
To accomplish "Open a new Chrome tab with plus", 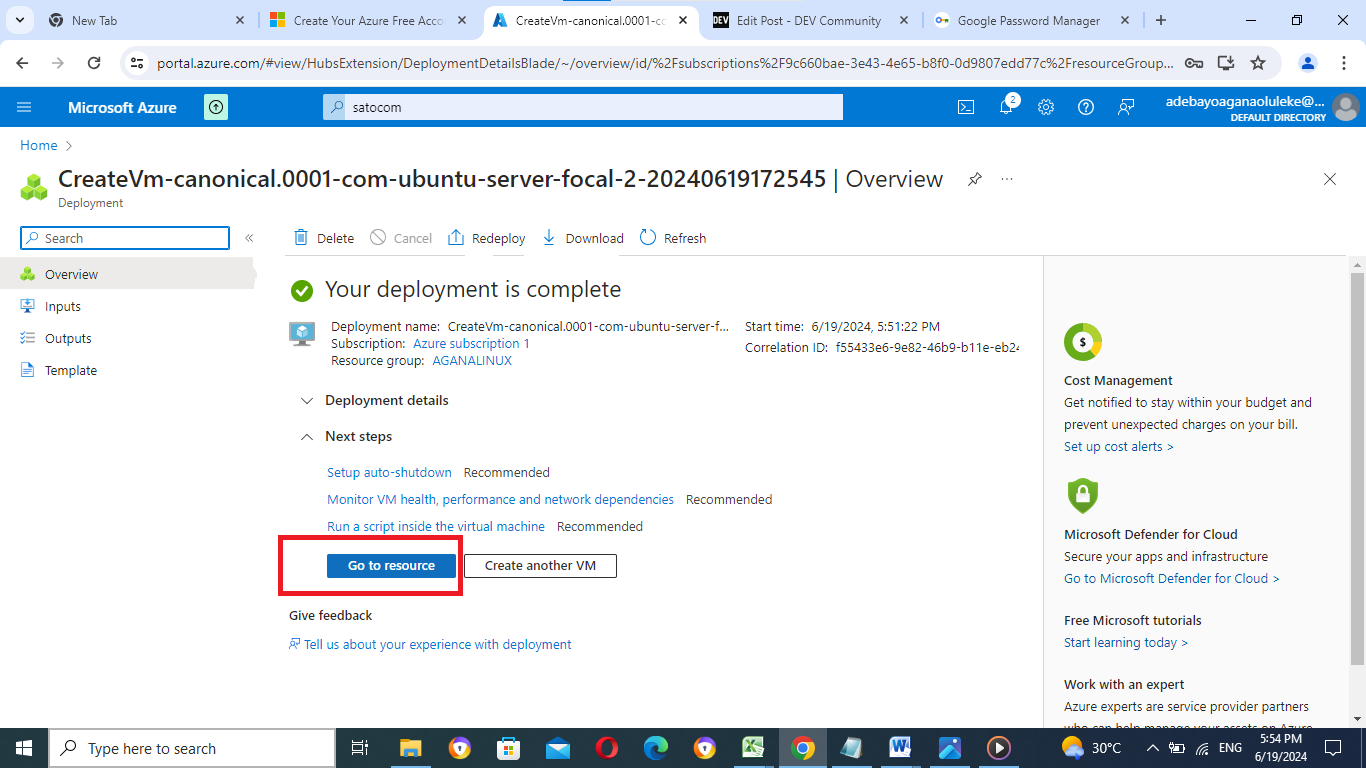I will tap(1161, 20).
